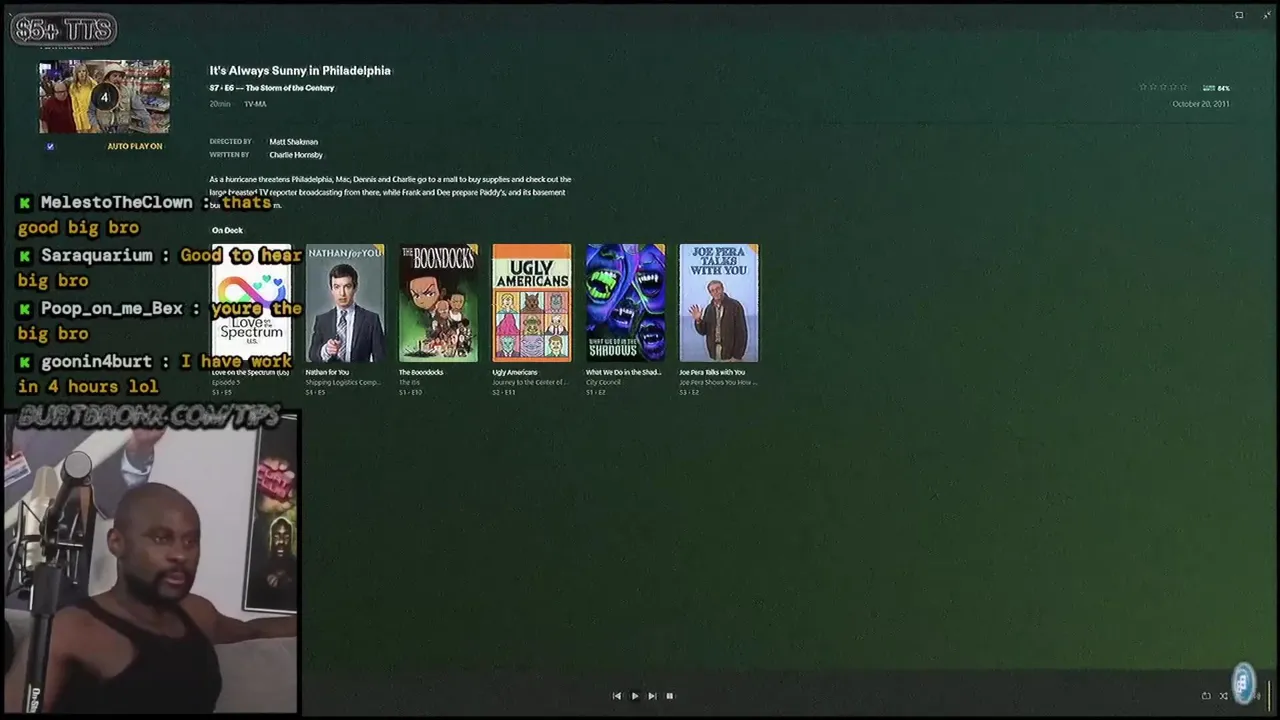Select What We Do in the Shadows poster
Viewport: 1280px width, 720px height.
625,303
